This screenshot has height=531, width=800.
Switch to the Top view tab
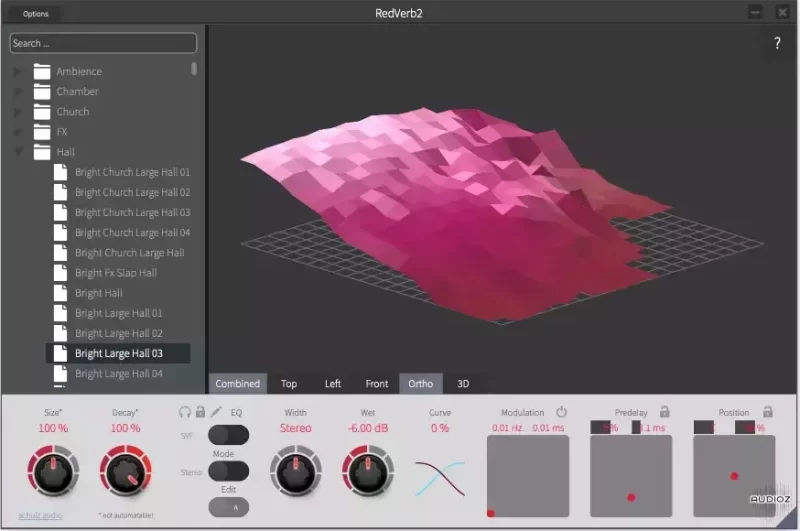point(289,384)
